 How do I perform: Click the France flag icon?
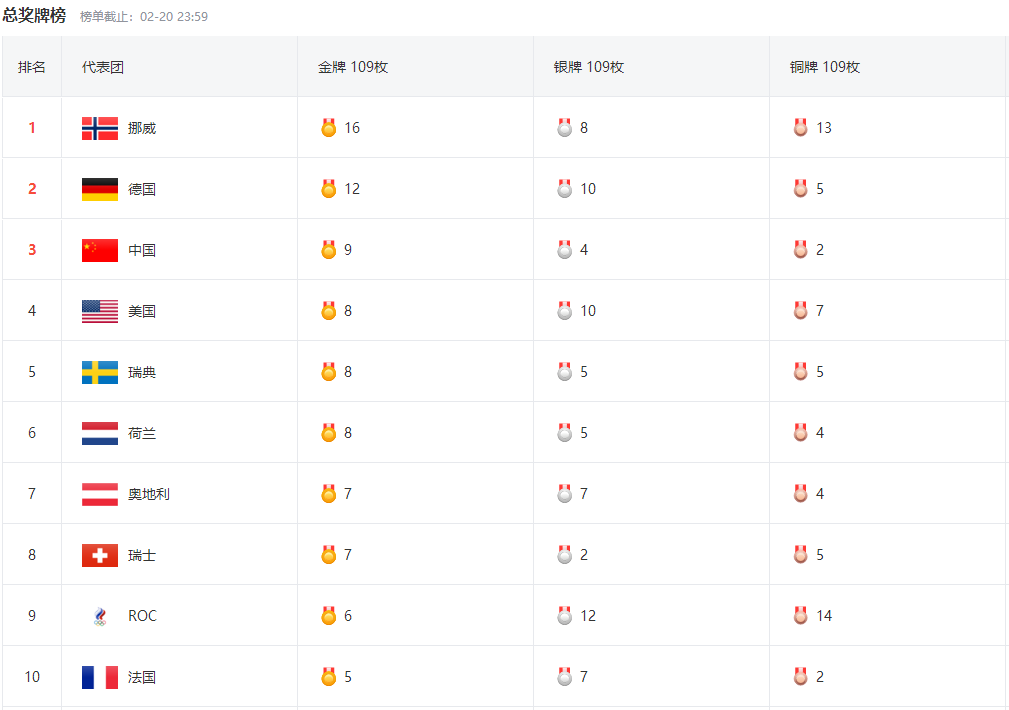click(99, 677)
